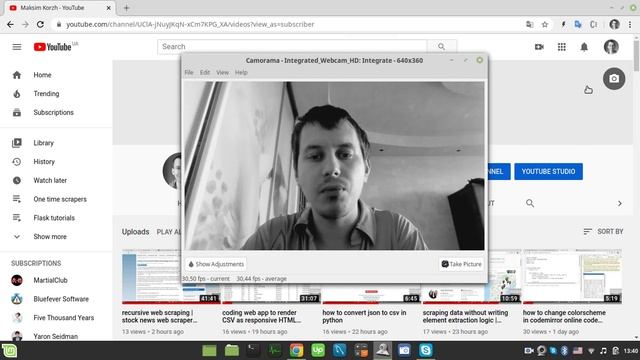Click the next tabs chevron arrow
This screenshot has width=640, height=360.
click(x=620, y=203)
